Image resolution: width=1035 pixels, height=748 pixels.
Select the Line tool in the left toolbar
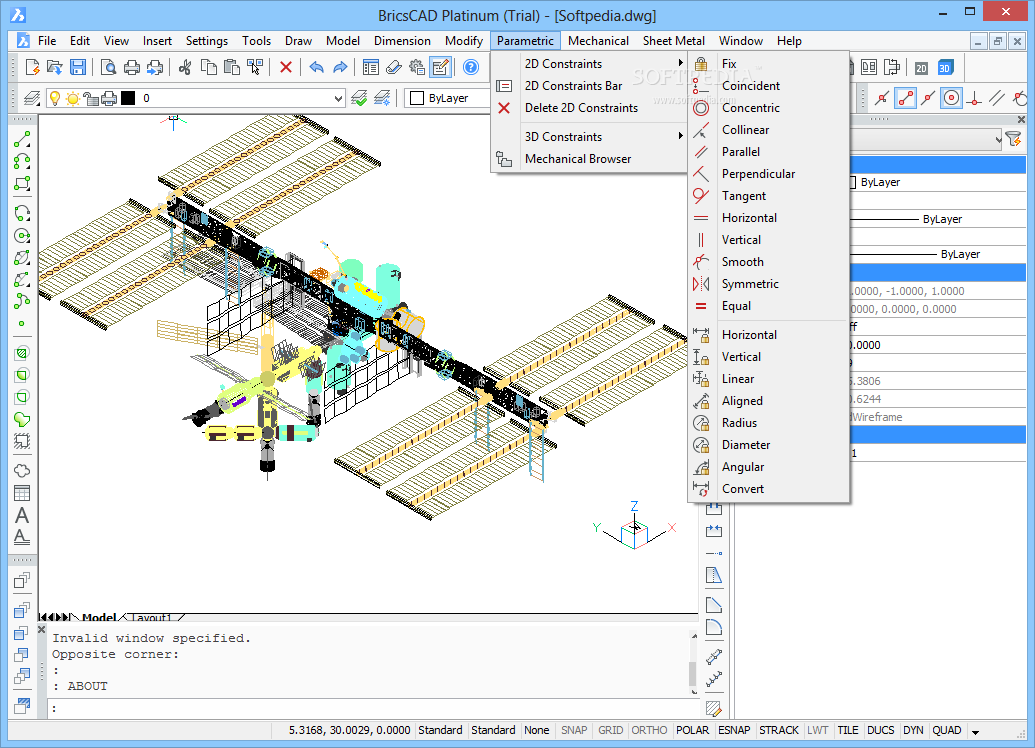[x=22, y=139]
